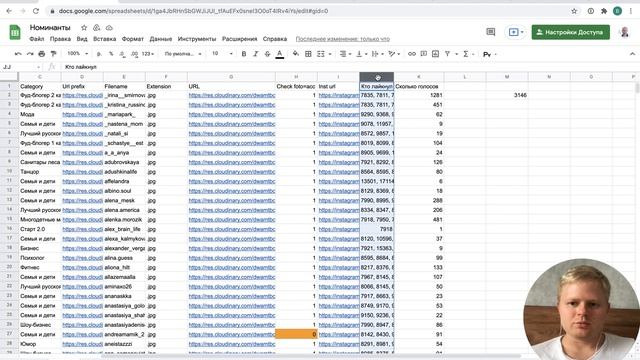Insert a chart

point(436,54)
